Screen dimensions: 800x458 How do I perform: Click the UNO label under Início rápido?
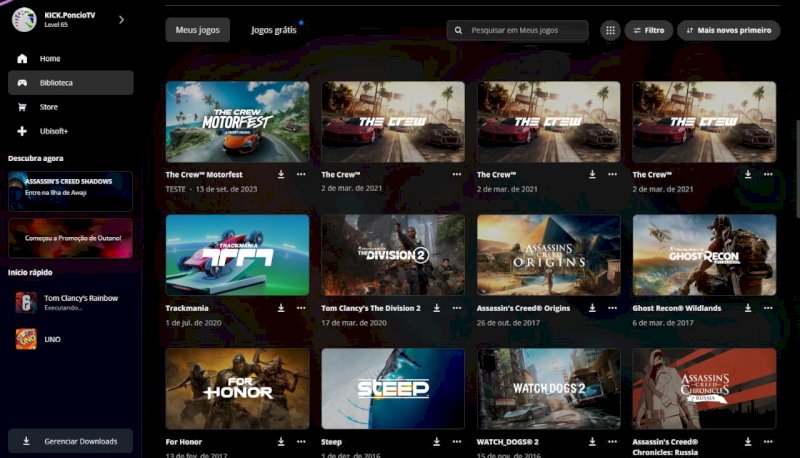(x=53, y=339)
